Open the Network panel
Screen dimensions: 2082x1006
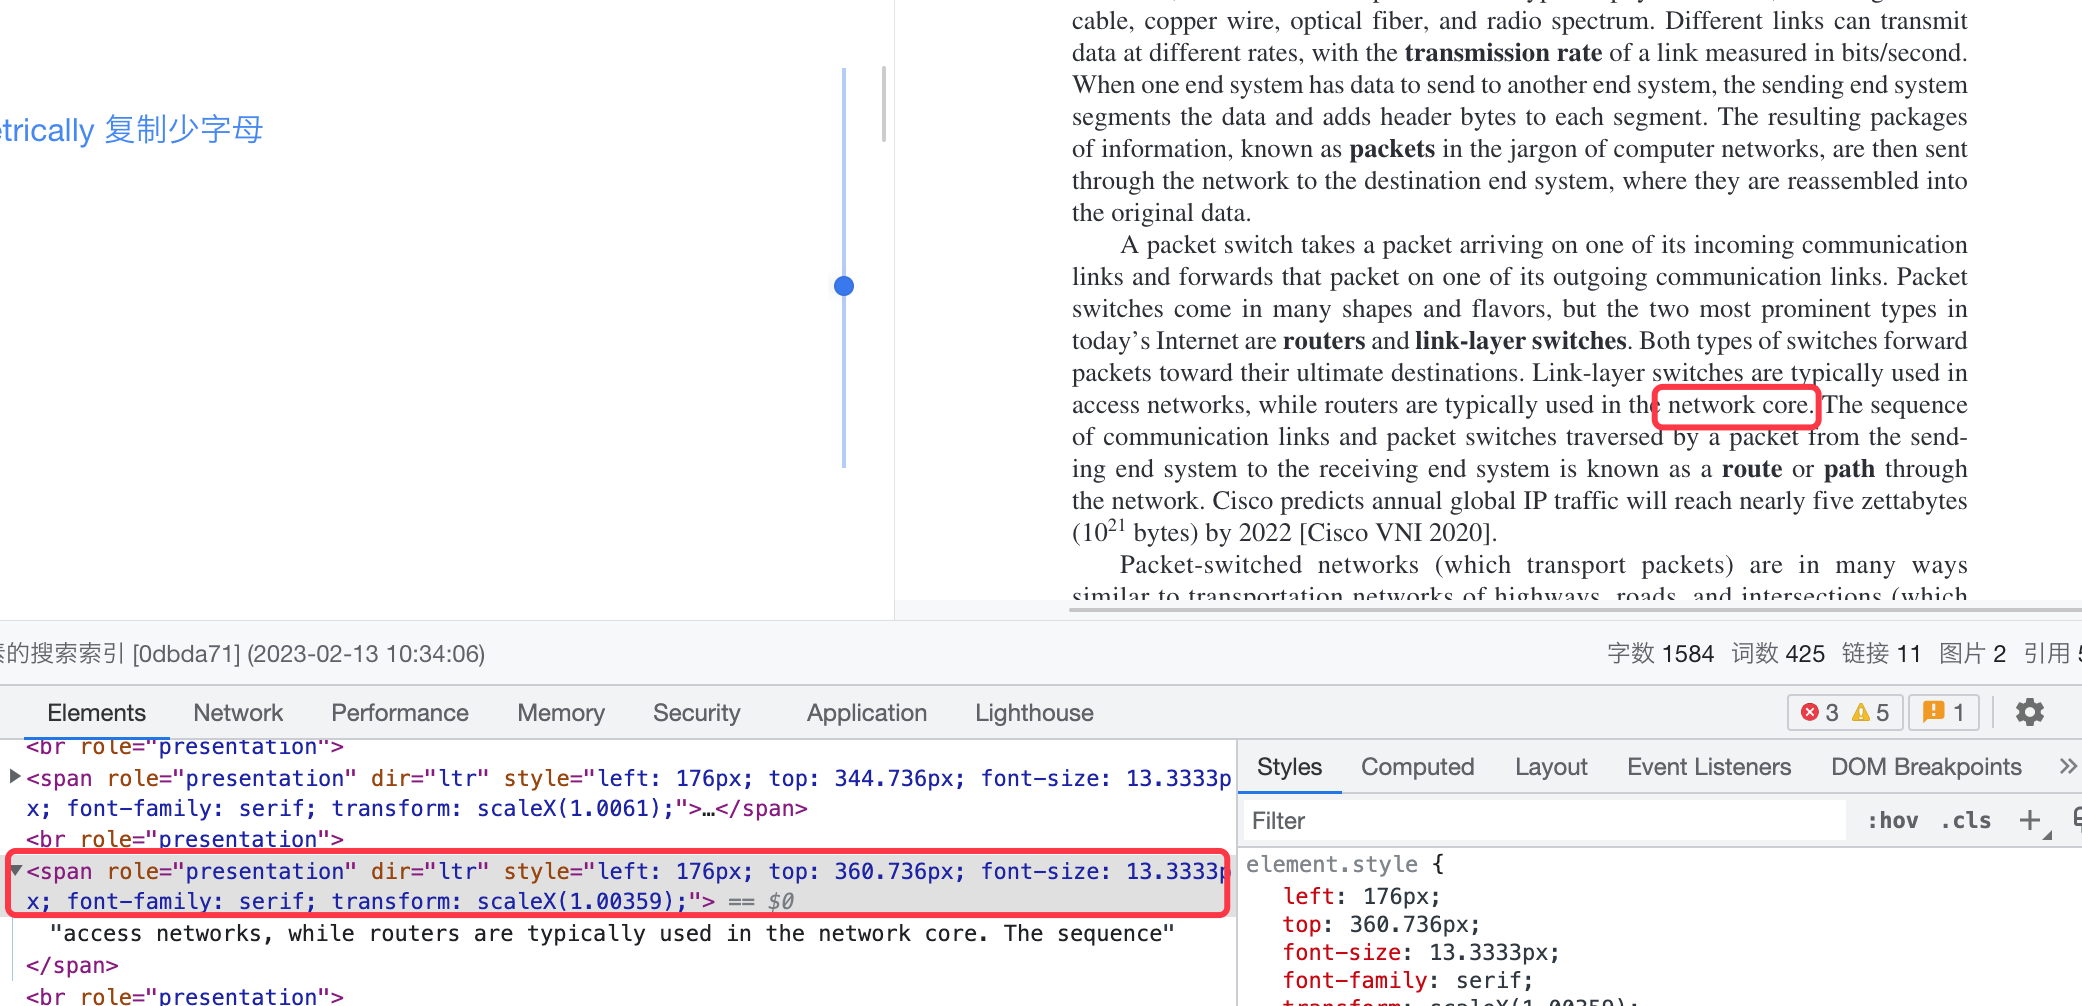[237, 712]
